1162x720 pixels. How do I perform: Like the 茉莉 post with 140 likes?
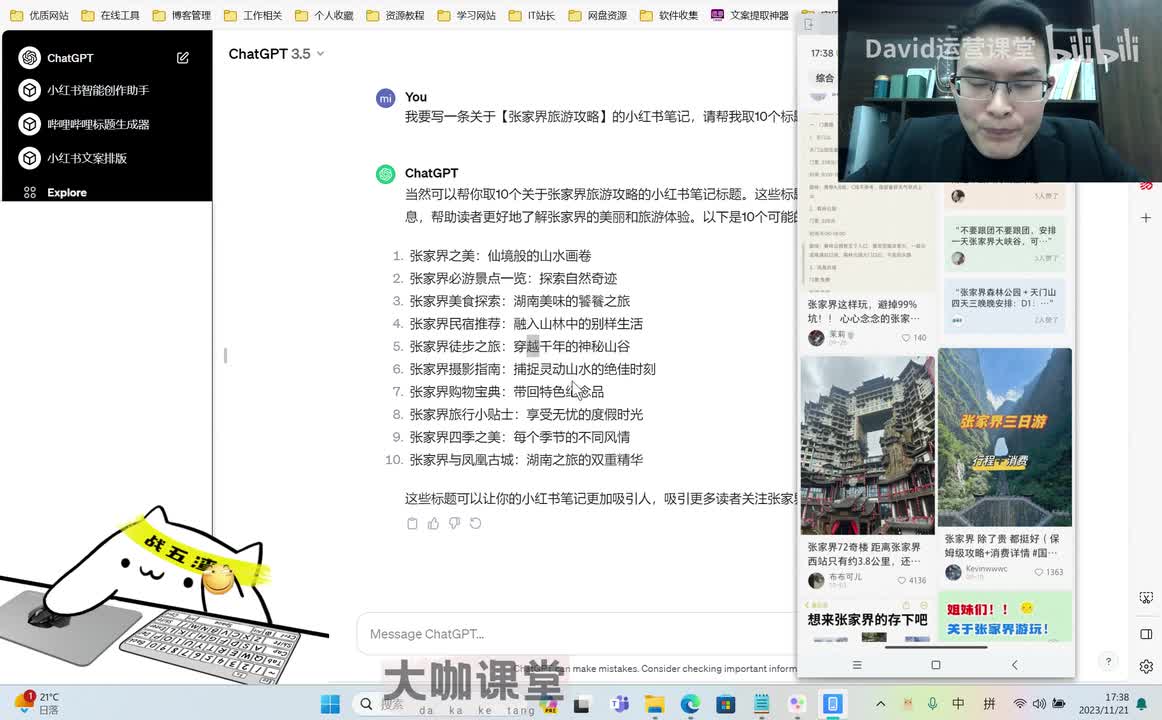click(x=906, y=338)
